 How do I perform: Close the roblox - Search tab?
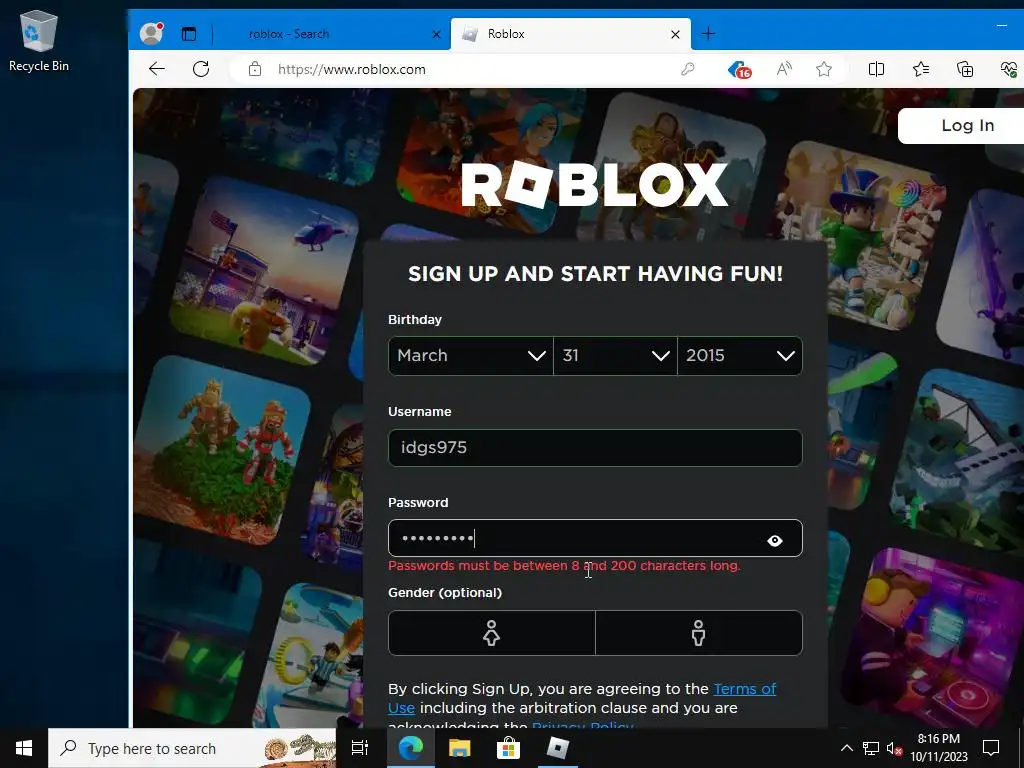point(436,34)
